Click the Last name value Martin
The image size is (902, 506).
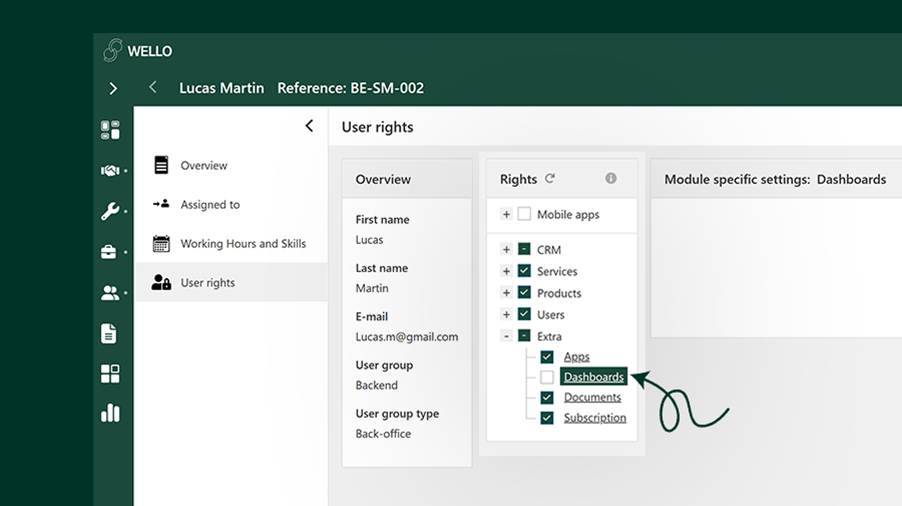pos(372,288)
